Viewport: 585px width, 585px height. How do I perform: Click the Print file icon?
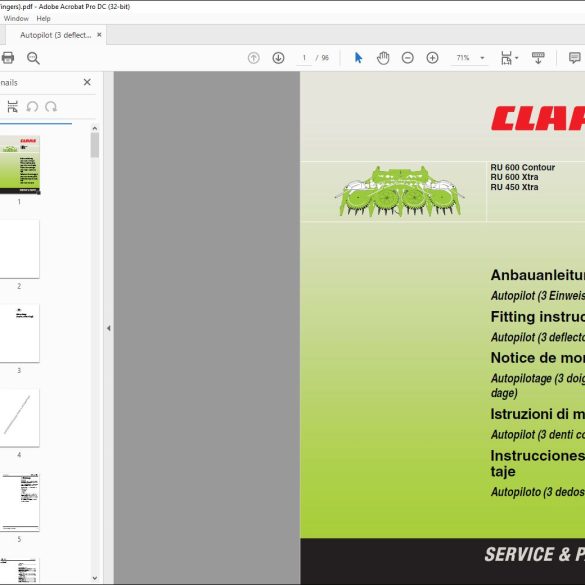[x=7, y=58]
